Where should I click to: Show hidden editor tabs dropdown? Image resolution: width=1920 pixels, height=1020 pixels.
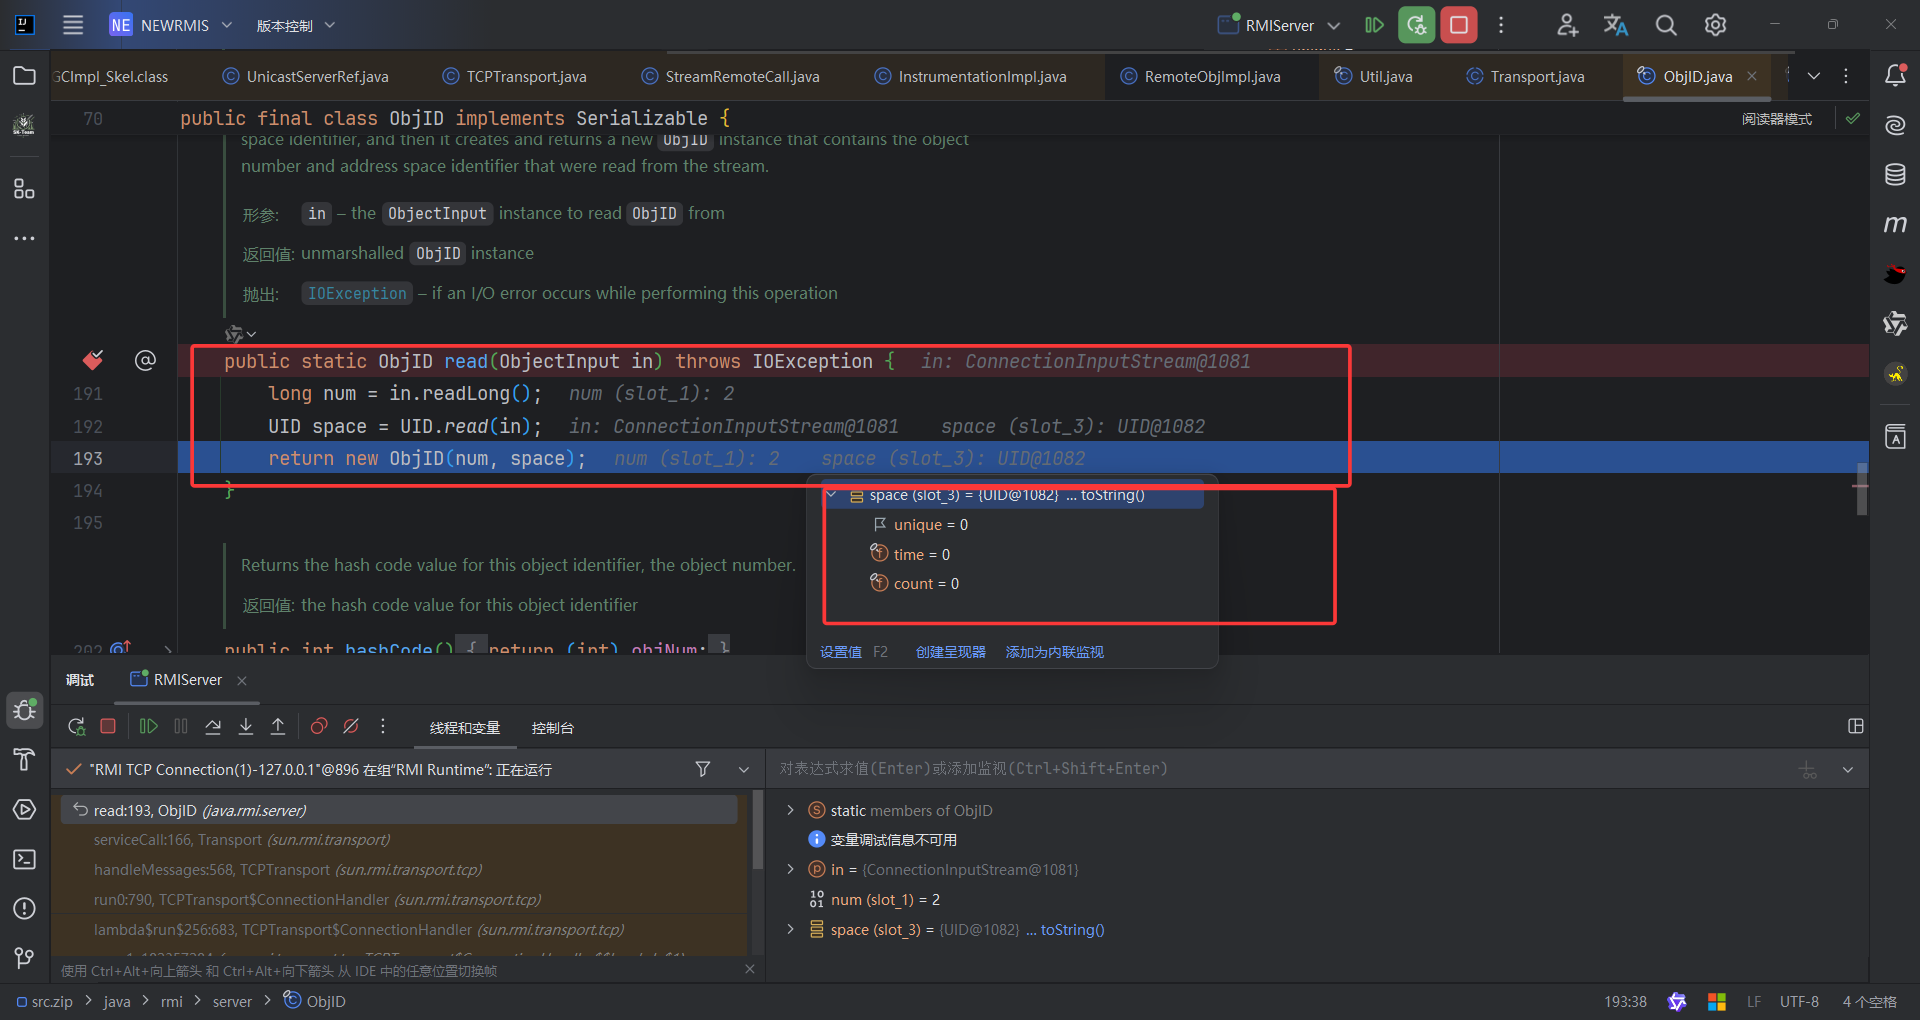(x=1814, y=76)
